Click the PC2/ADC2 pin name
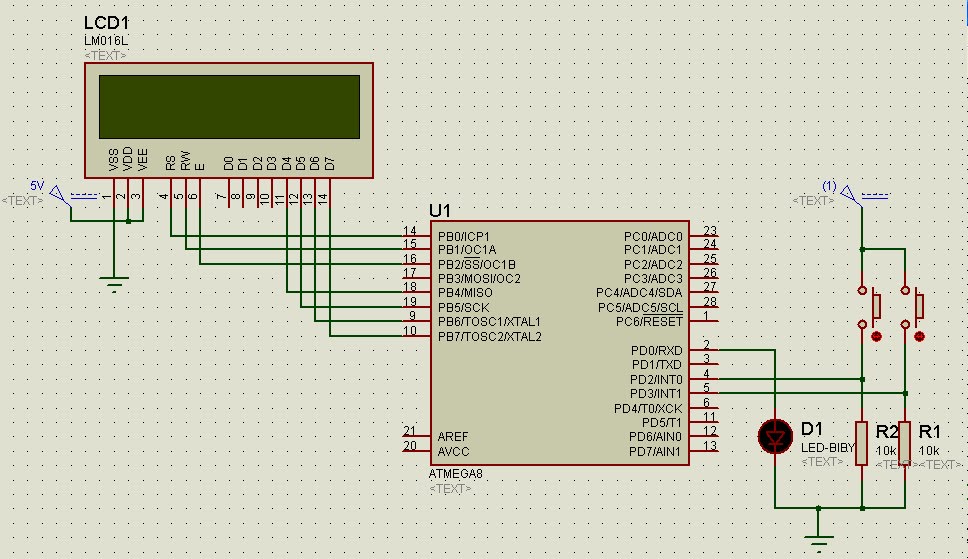968x559 pixels. click(653, 264)
